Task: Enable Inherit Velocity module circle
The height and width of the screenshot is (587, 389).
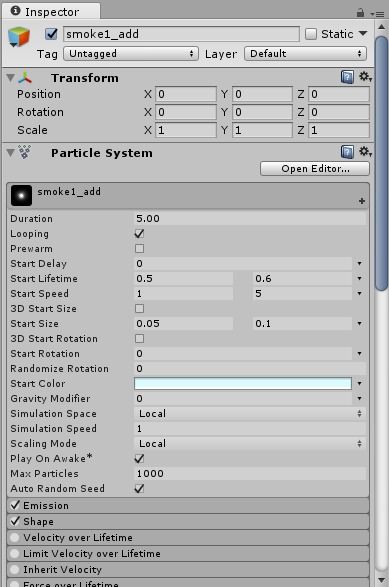Action: (15, 569)
